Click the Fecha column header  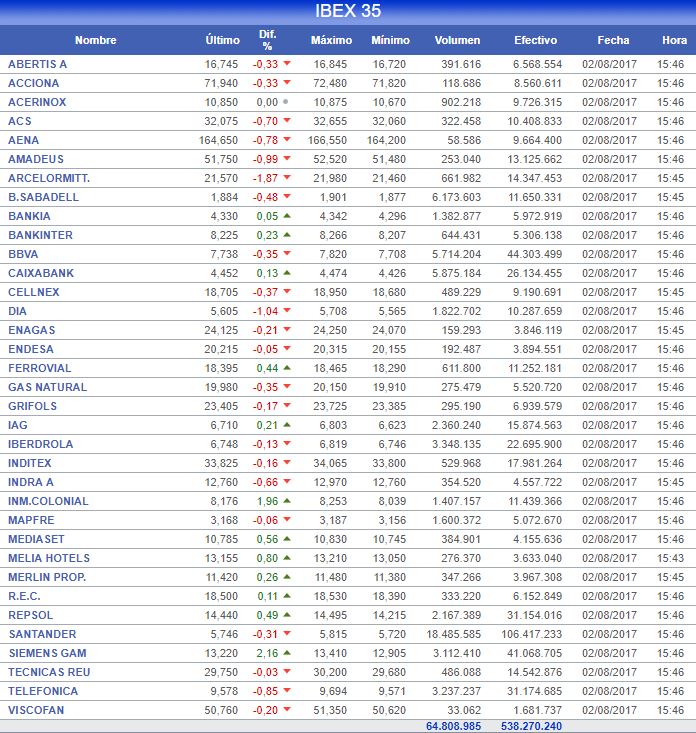pos(613,40)
